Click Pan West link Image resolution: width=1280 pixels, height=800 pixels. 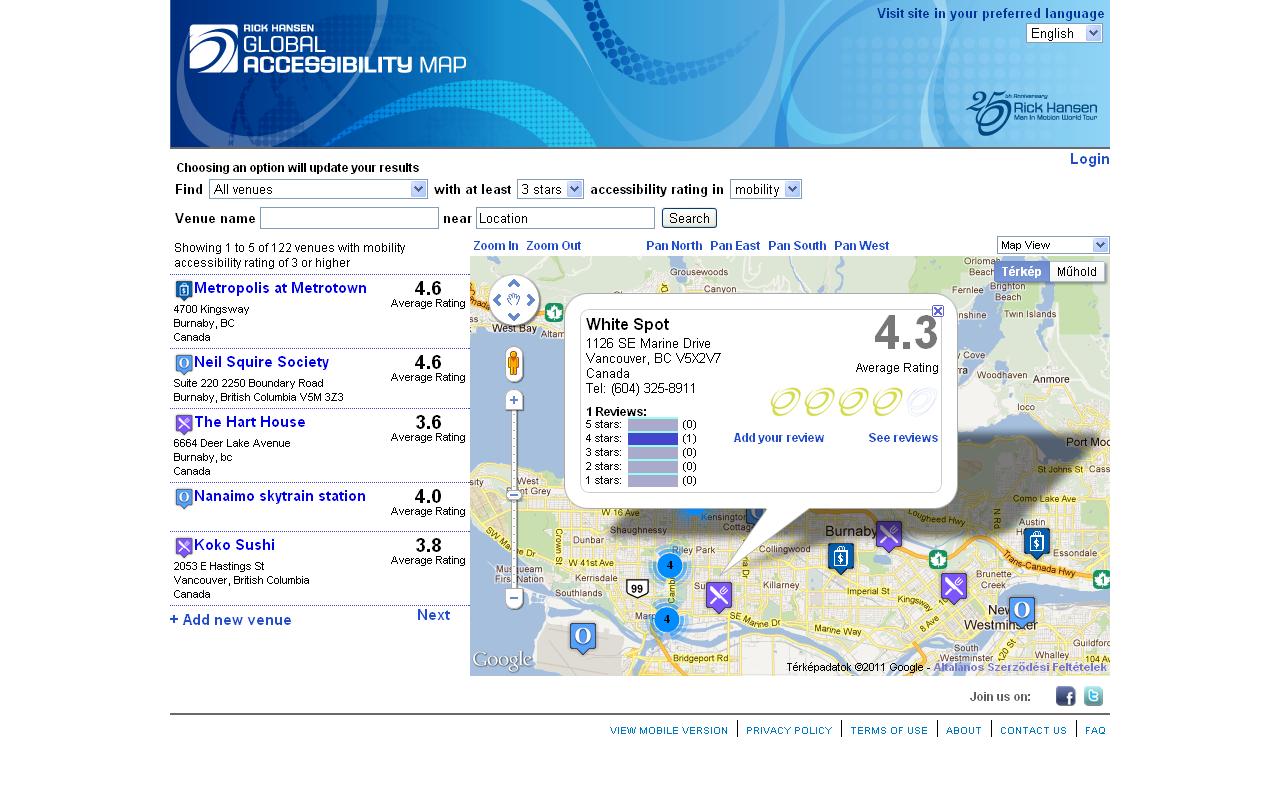[x=861, y=246]
